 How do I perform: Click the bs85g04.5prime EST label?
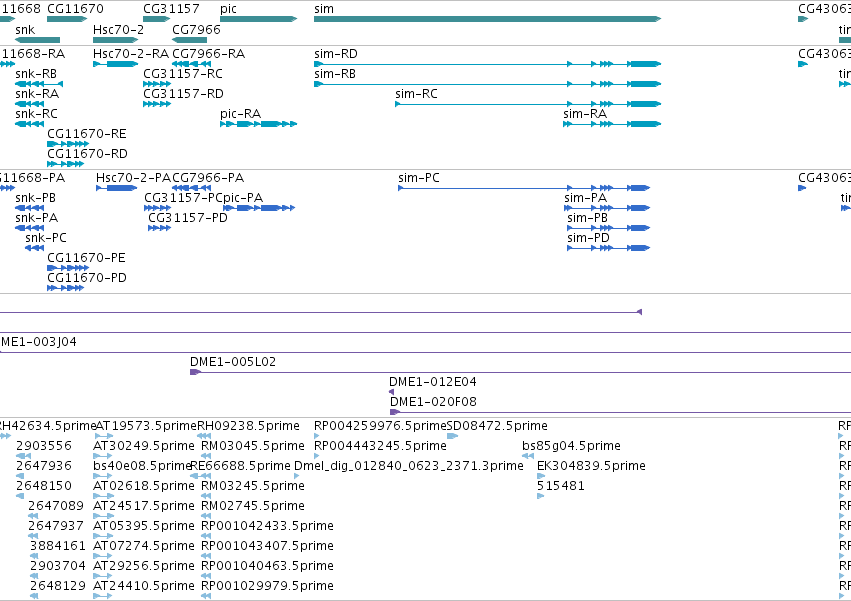point(571,446)
